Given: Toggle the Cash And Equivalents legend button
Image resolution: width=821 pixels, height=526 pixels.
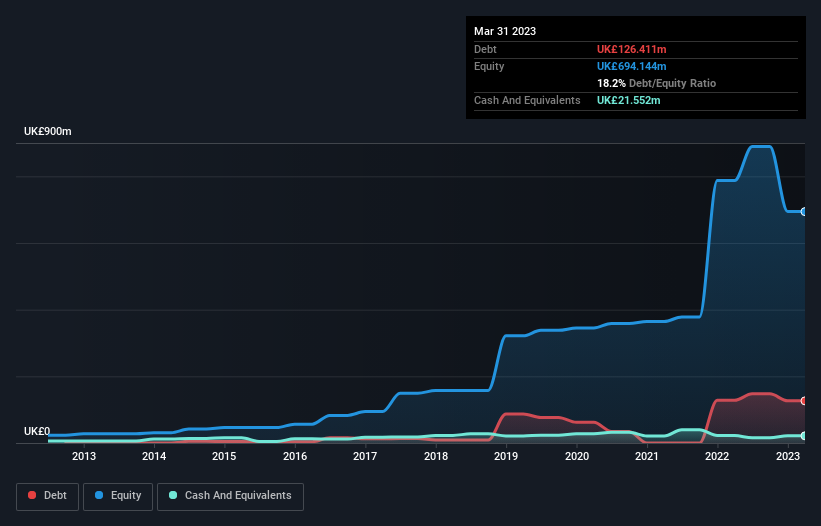Looking at the screenshot, I should [230, 496].
